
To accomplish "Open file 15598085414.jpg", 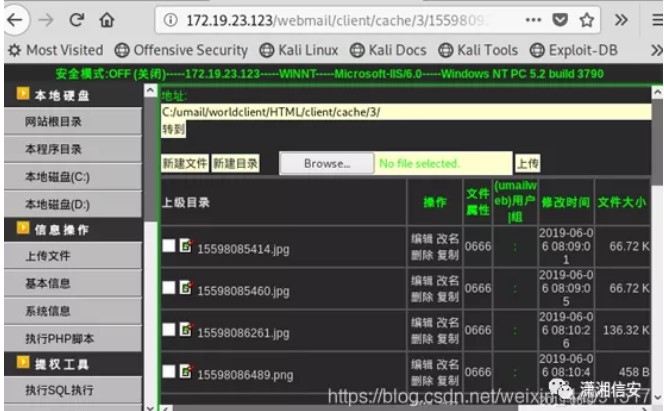I will tap(243, 249).
